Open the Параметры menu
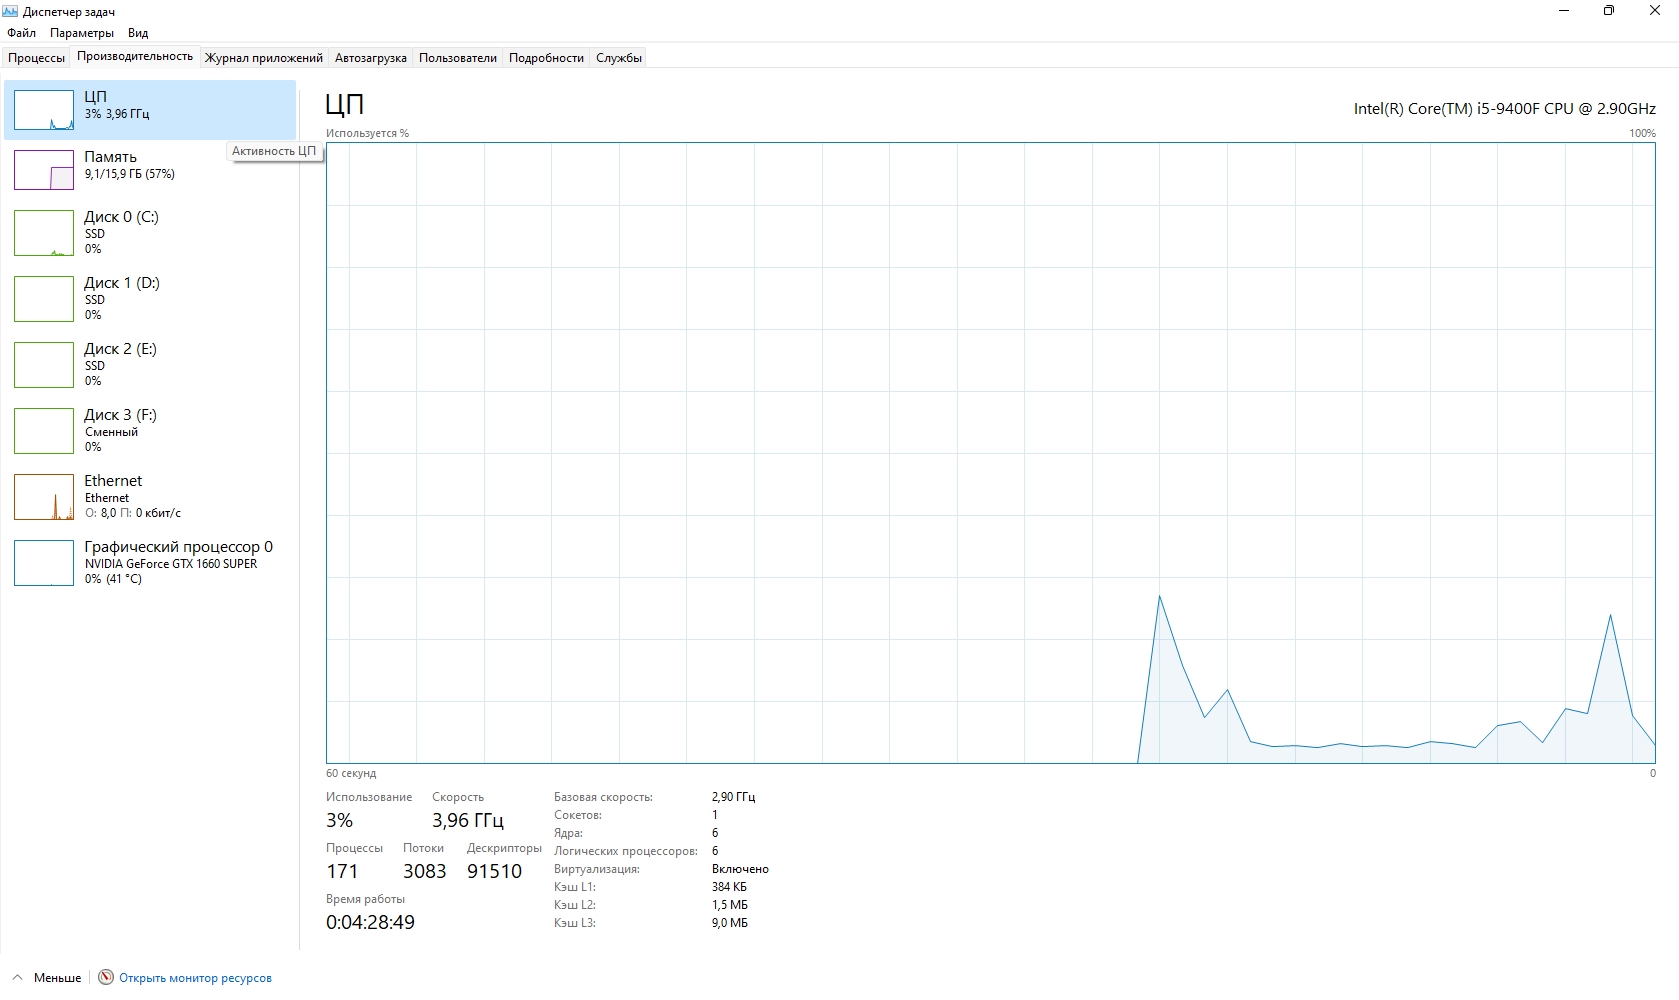This screenshot has height=1000, width=1679. [82, 33]
